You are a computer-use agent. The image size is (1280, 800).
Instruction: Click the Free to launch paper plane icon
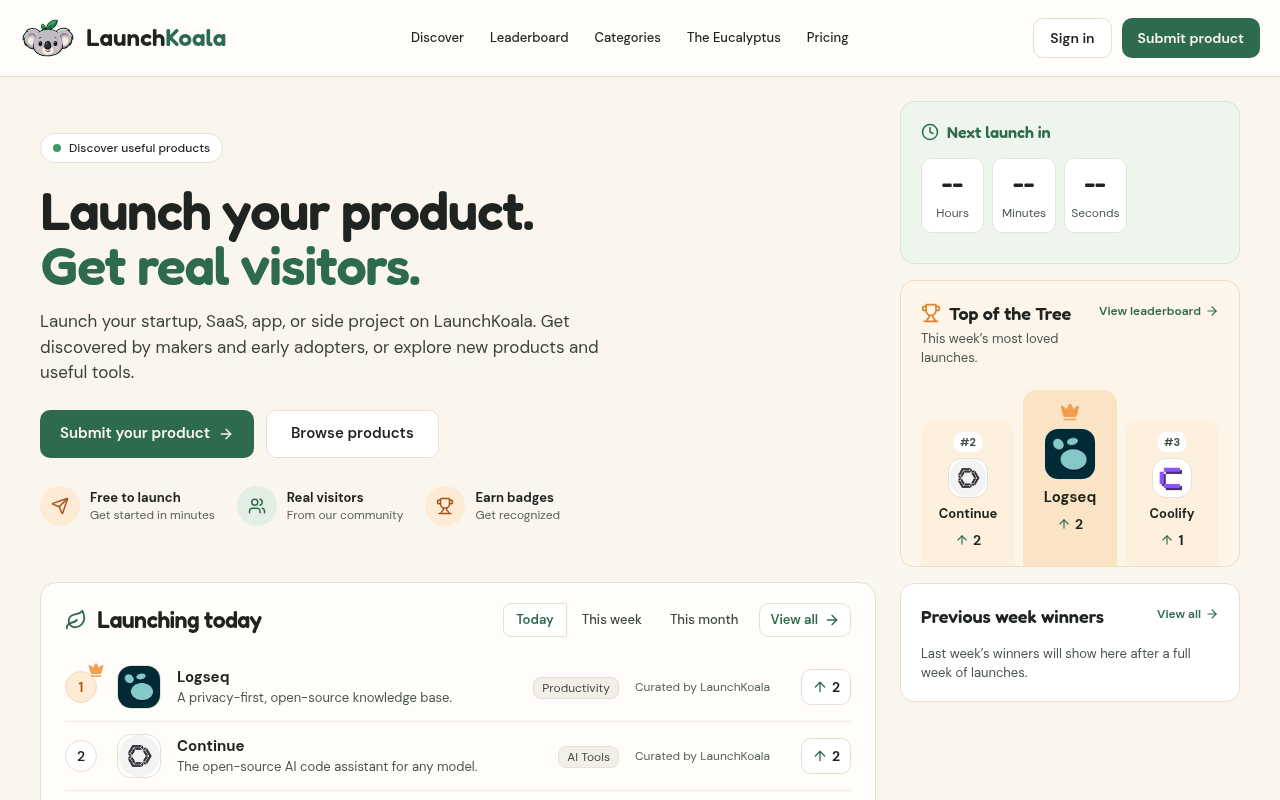coord(60,506)
